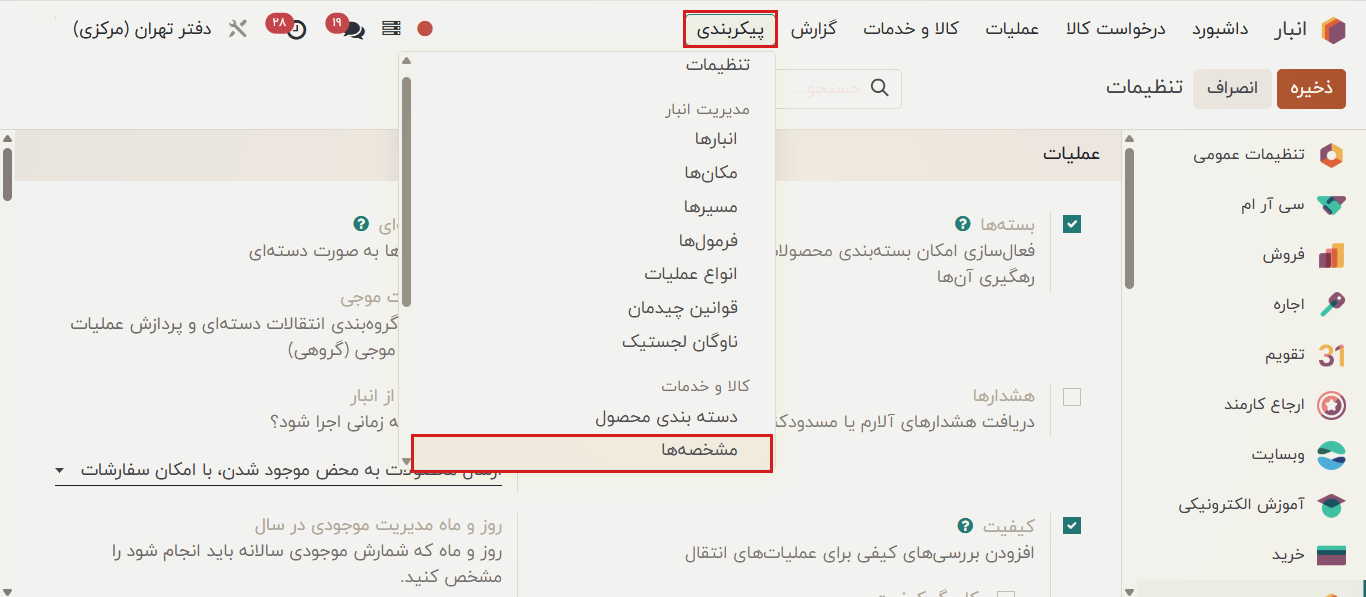Click the search magnifier icon
1366x597 pixels.
[880, 88]
